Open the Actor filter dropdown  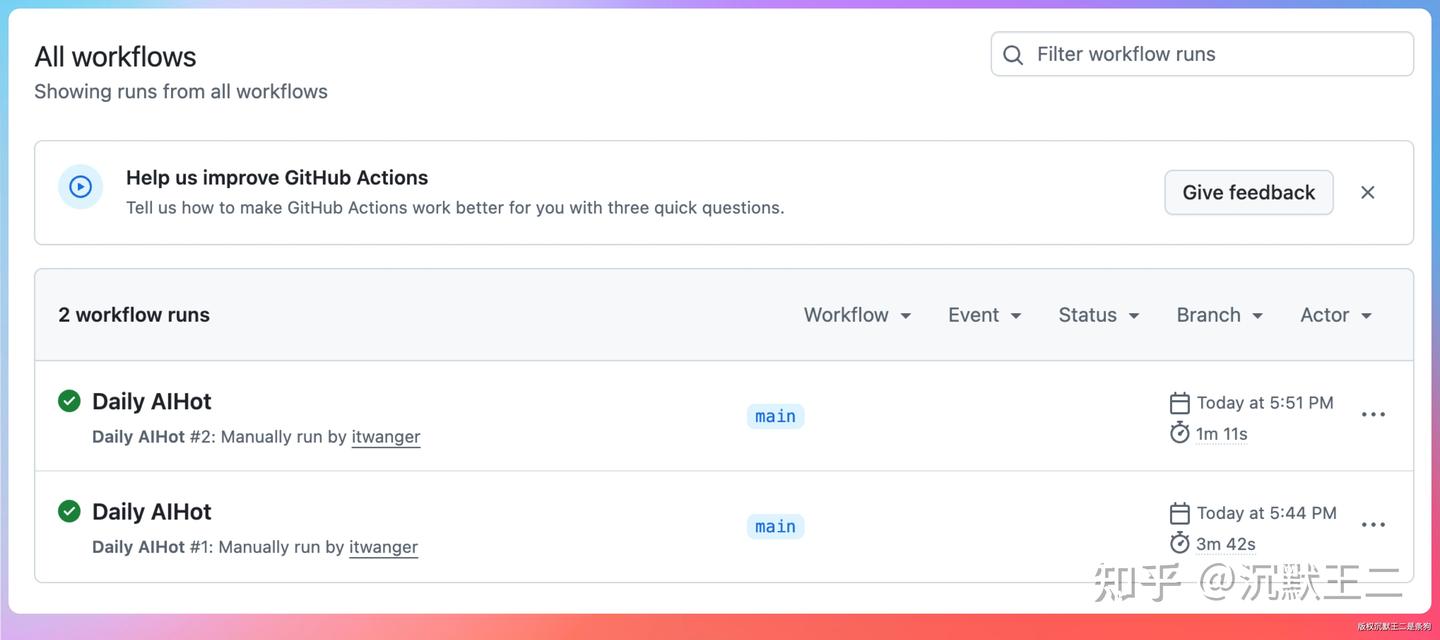[x=1336, y=315]
